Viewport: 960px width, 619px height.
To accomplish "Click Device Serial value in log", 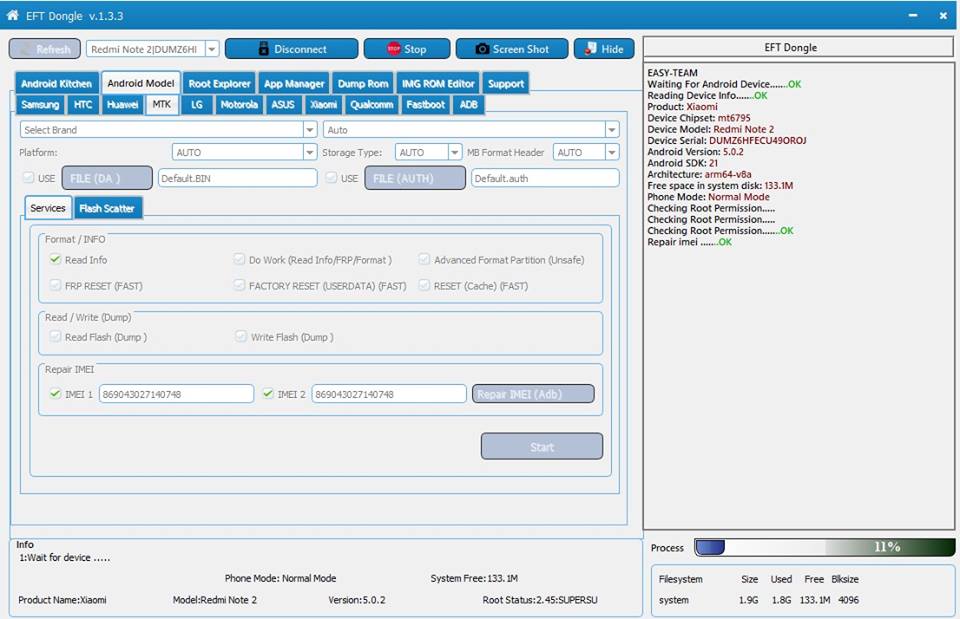I will tap(757, 140).
